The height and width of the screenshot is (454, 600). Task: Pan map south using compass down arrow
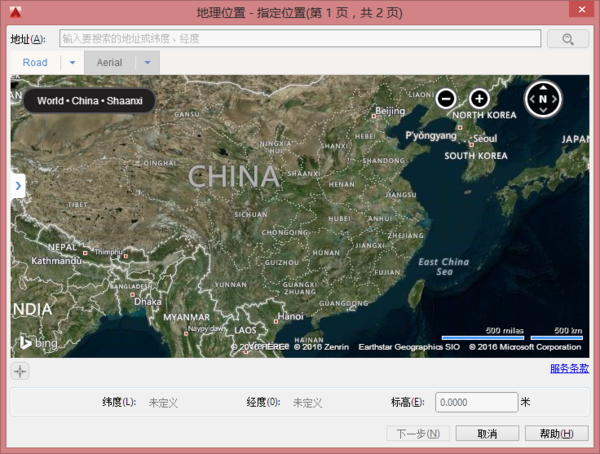tap(543, 111)
